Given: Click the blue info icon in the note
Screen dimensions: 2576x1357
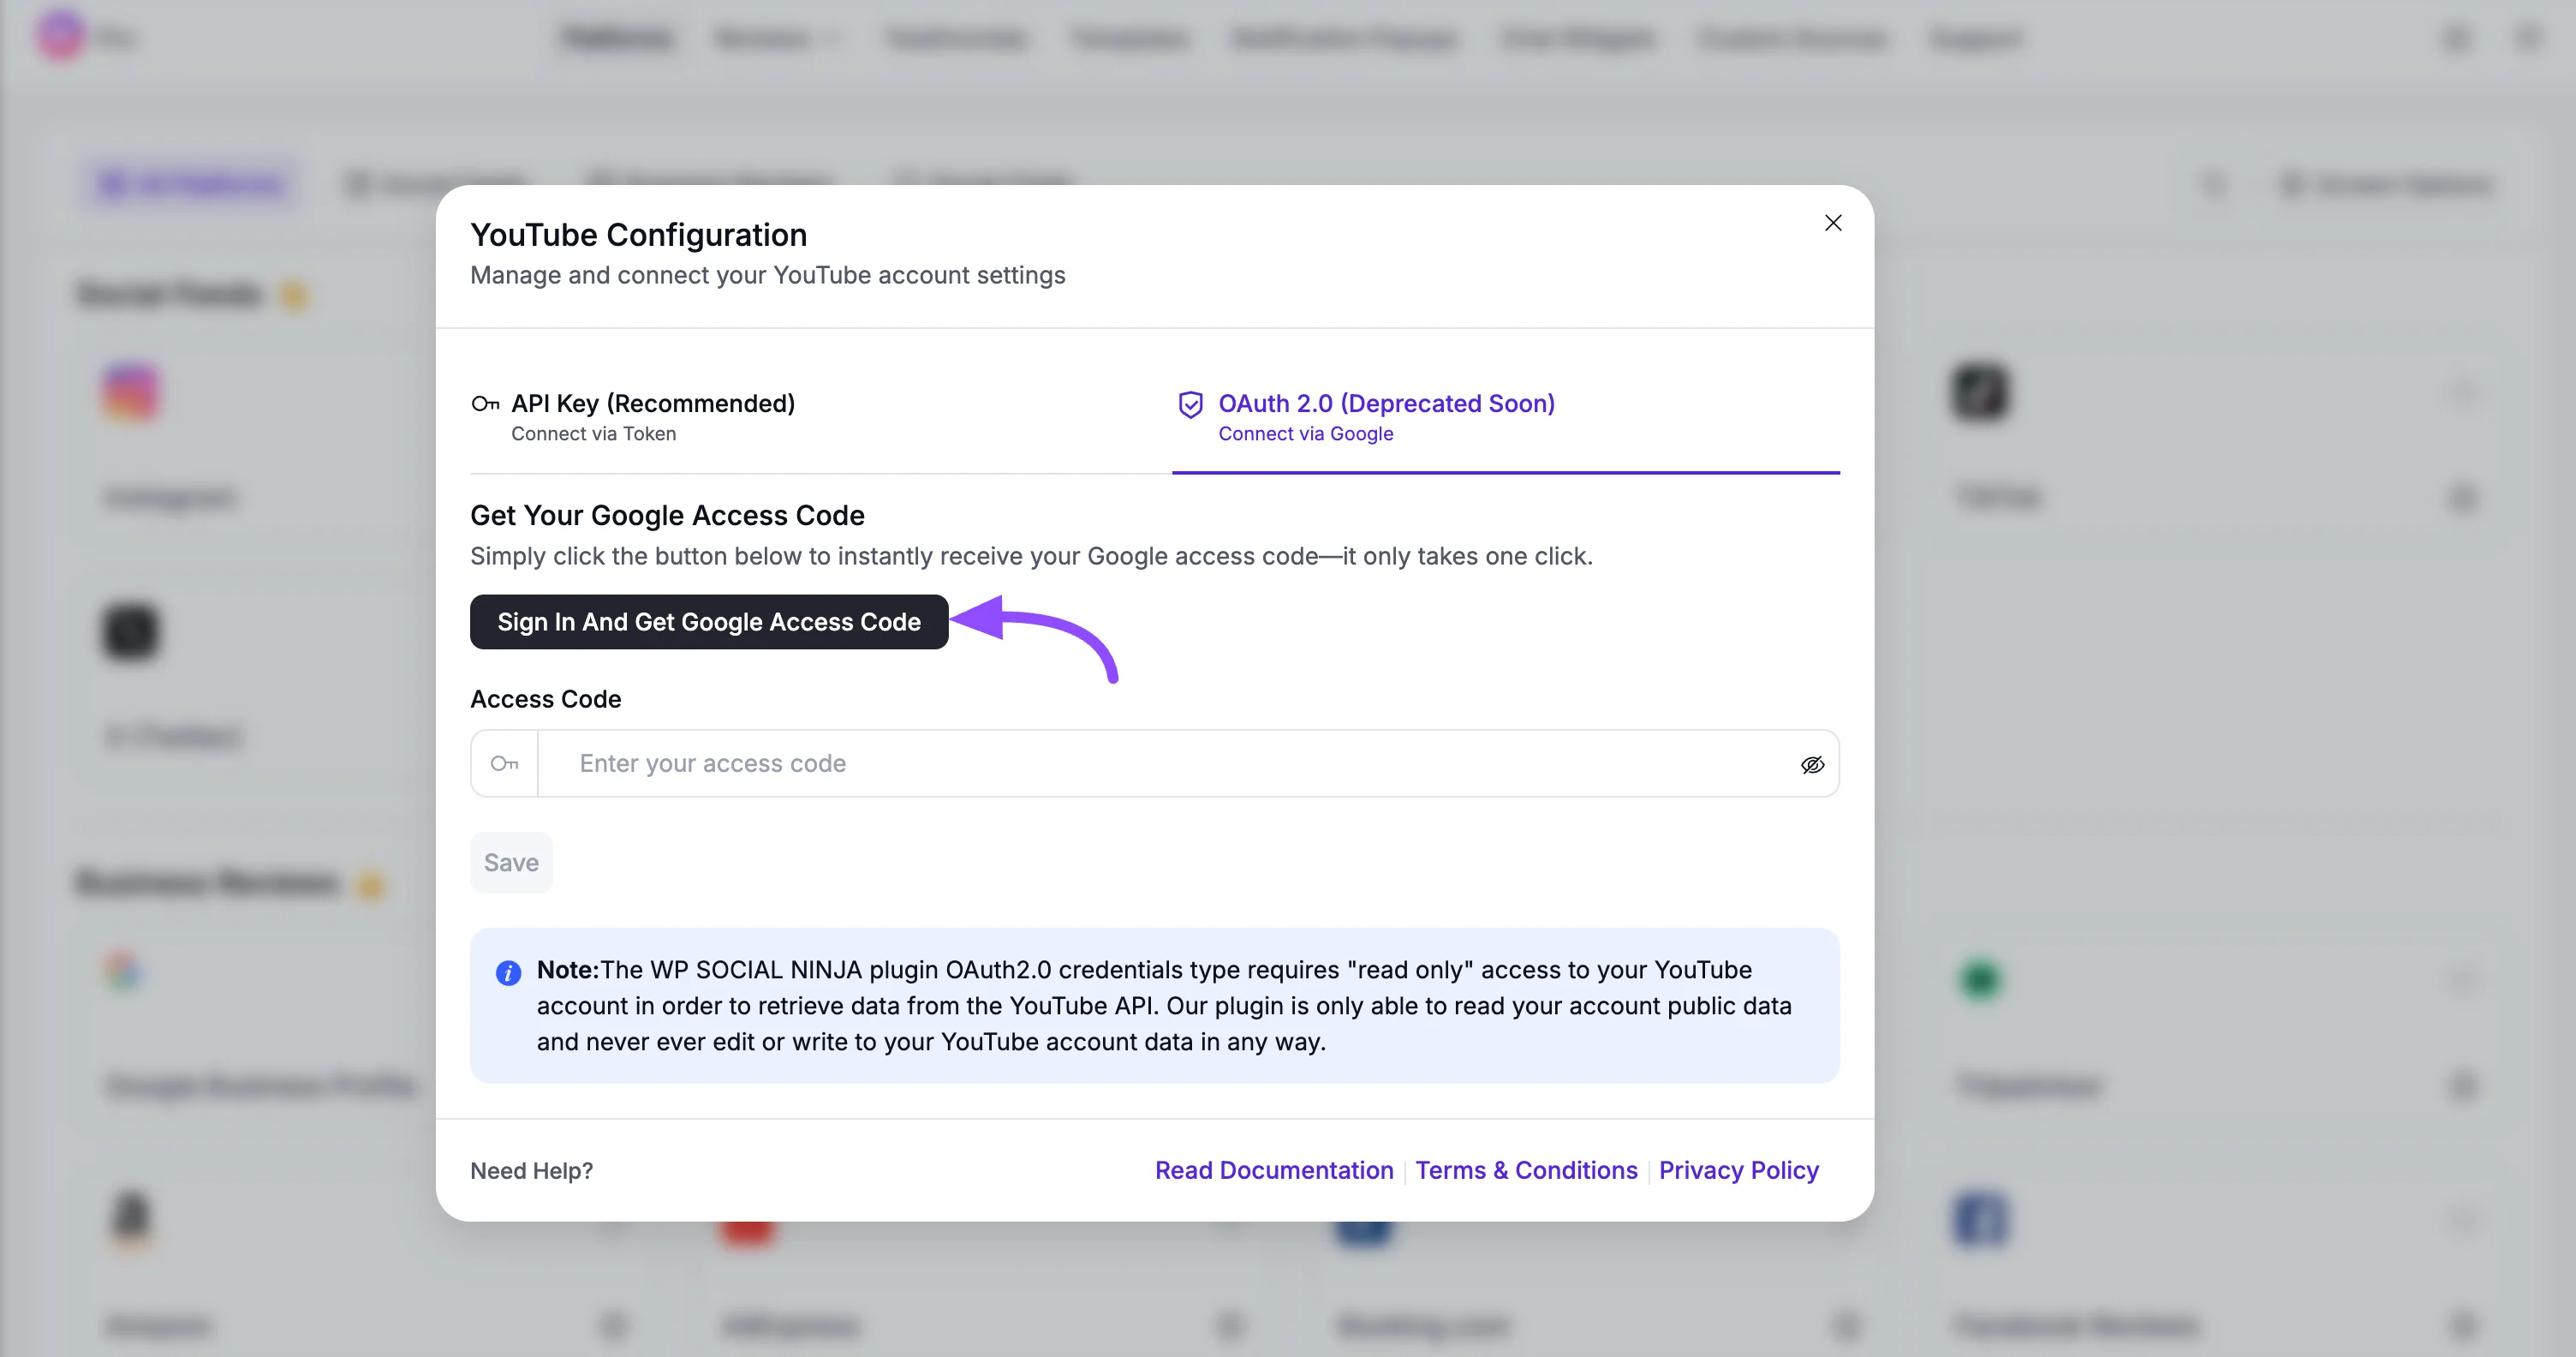Looking at the screenshot, I should (508, 973).
